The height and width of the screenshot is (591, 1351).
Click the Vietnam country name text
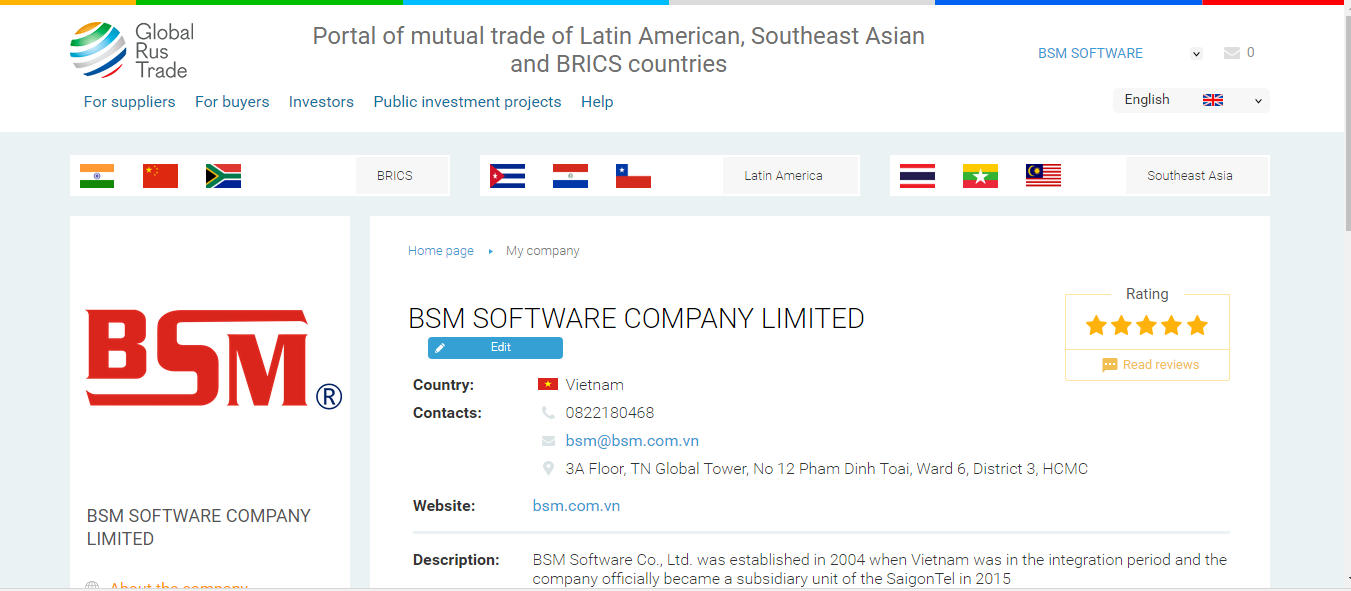595,385
